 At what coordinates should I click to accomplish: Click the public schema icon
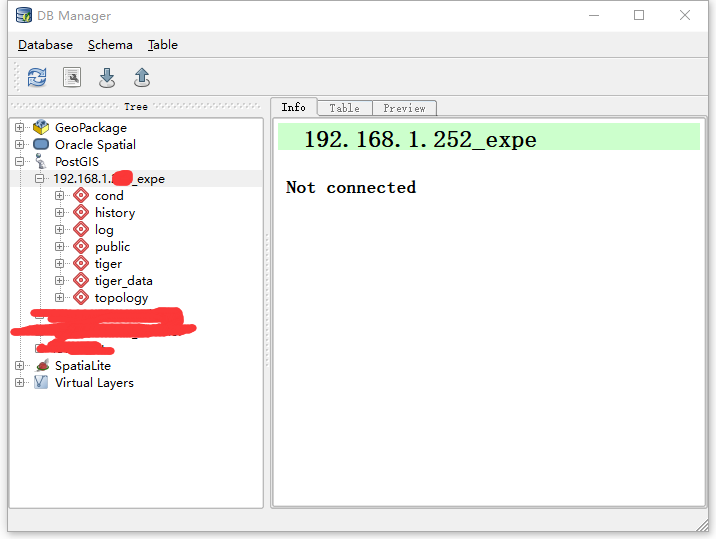click(x=81, y=247)
